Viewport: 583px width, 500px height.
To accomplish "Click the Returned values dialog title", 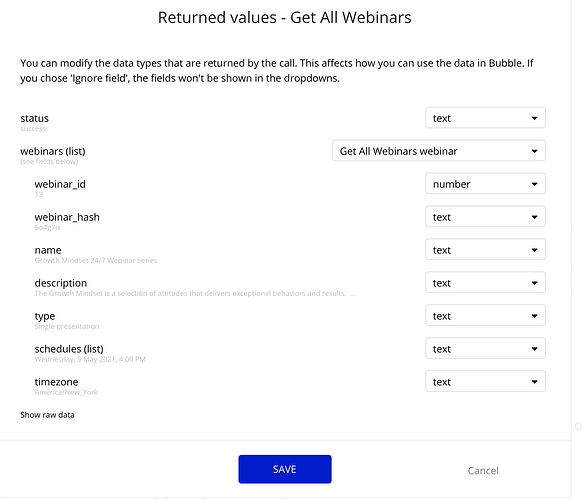I will pos(284,17).
